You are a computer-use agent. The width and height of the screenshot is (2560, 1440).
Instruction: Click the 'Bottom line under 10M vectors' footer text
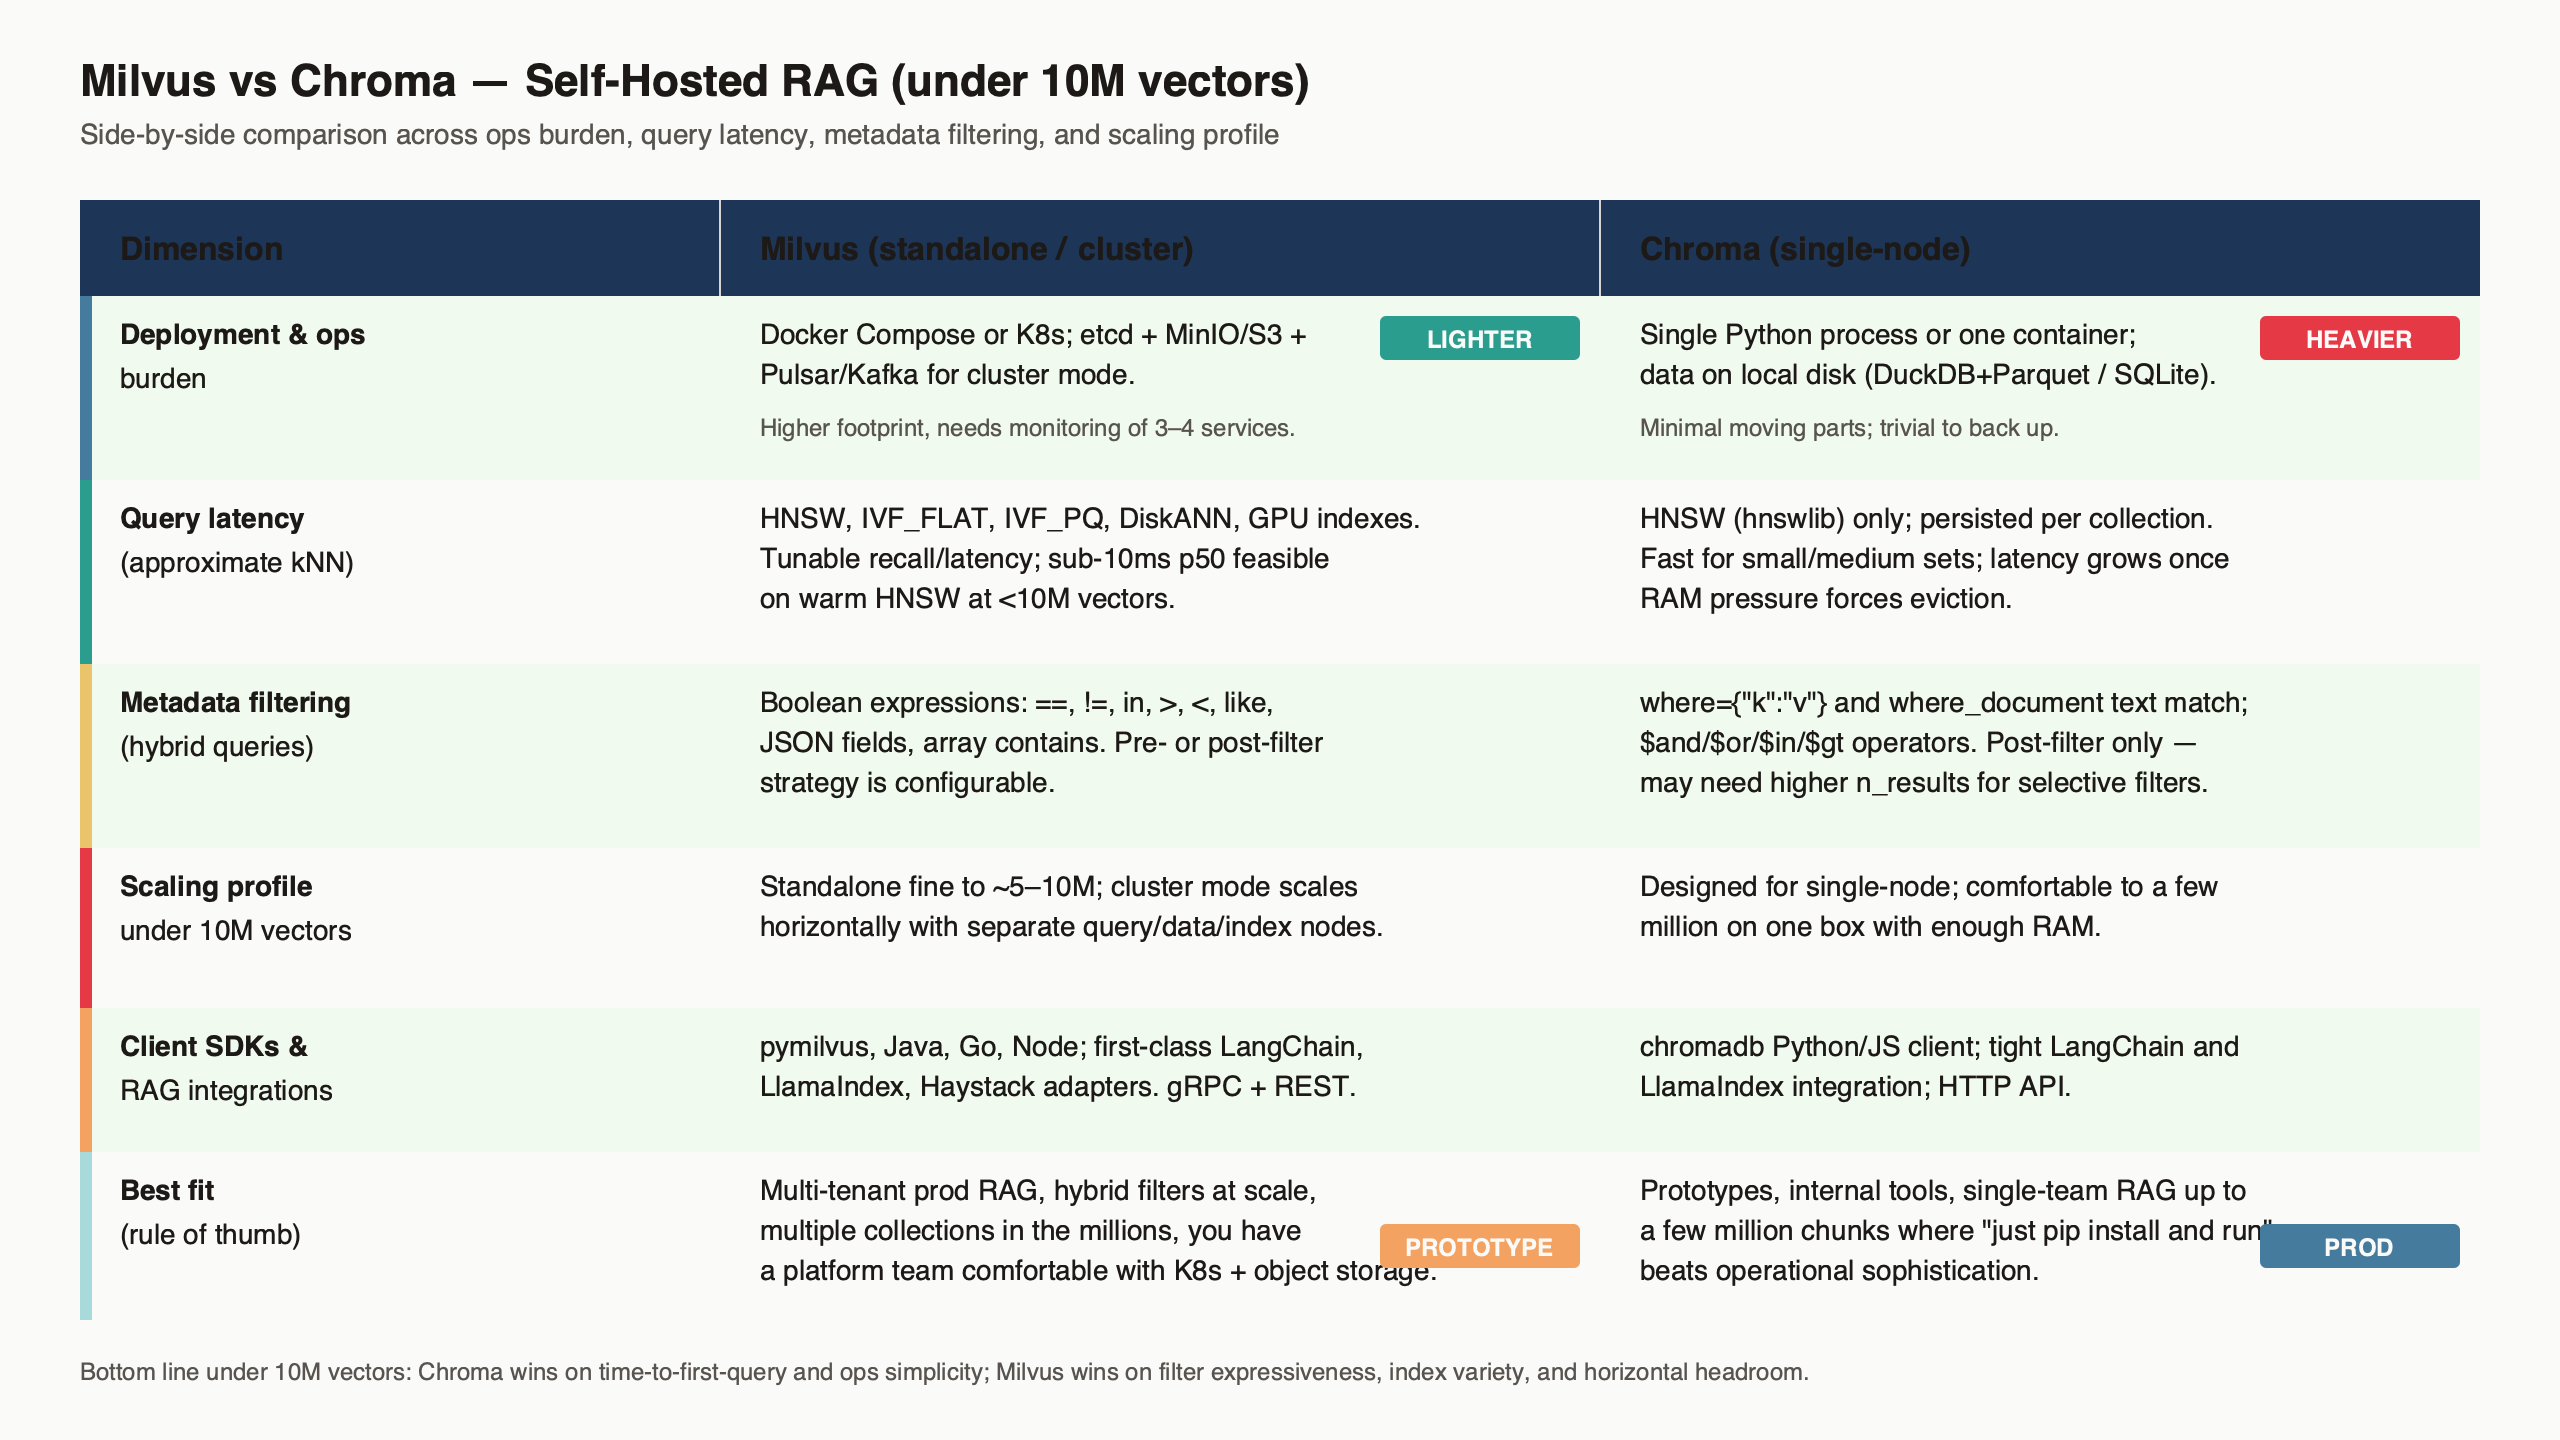click(x=944, y=1372)
